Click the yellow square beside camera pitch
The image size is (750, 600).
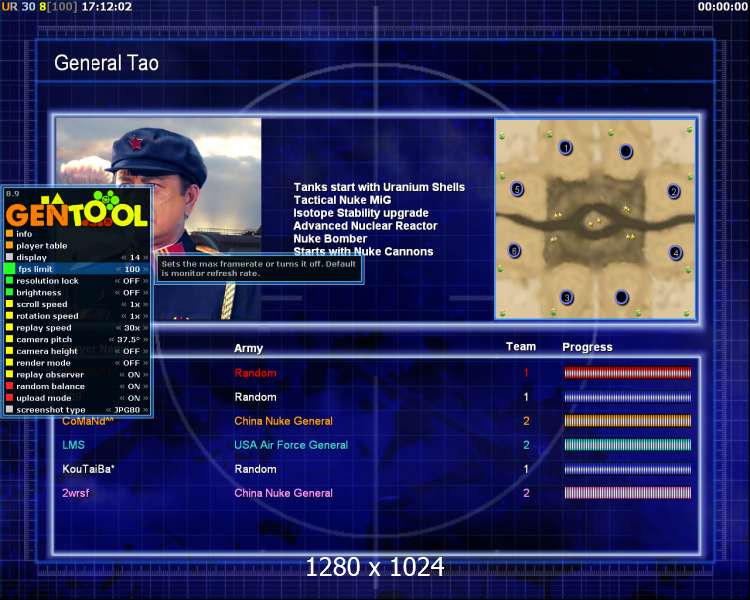pos(9,339)
